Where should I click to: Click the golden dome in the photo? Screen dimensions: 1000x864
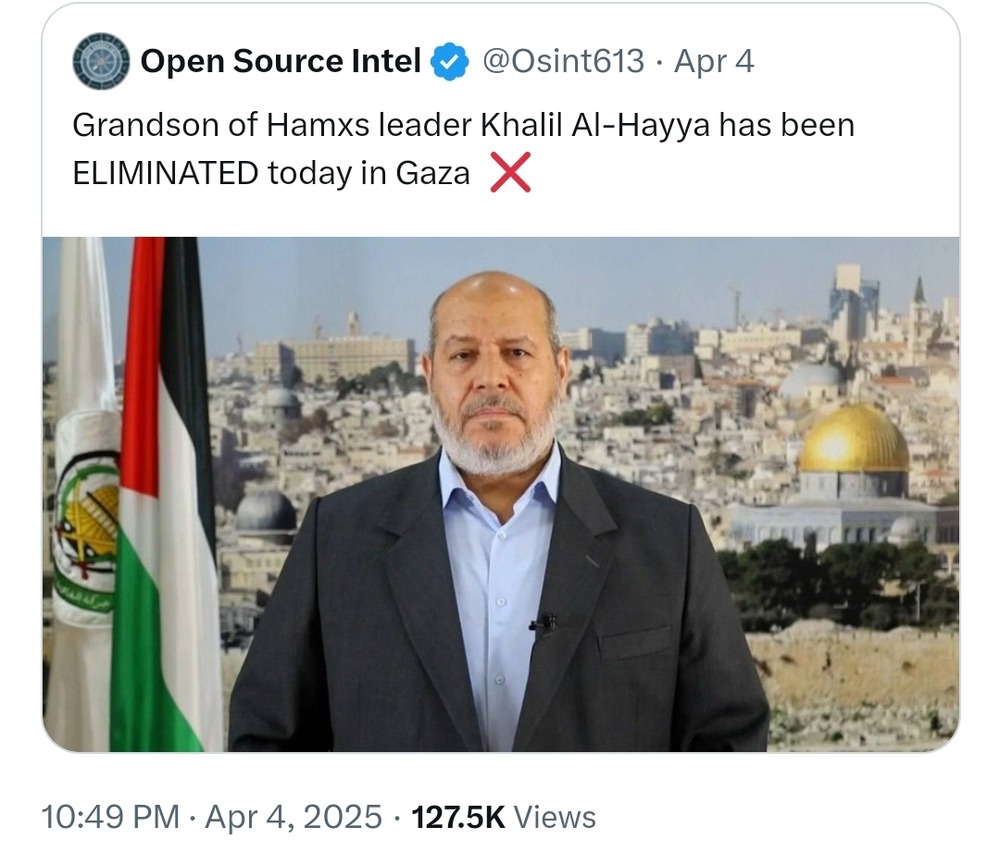pos(853,440)
